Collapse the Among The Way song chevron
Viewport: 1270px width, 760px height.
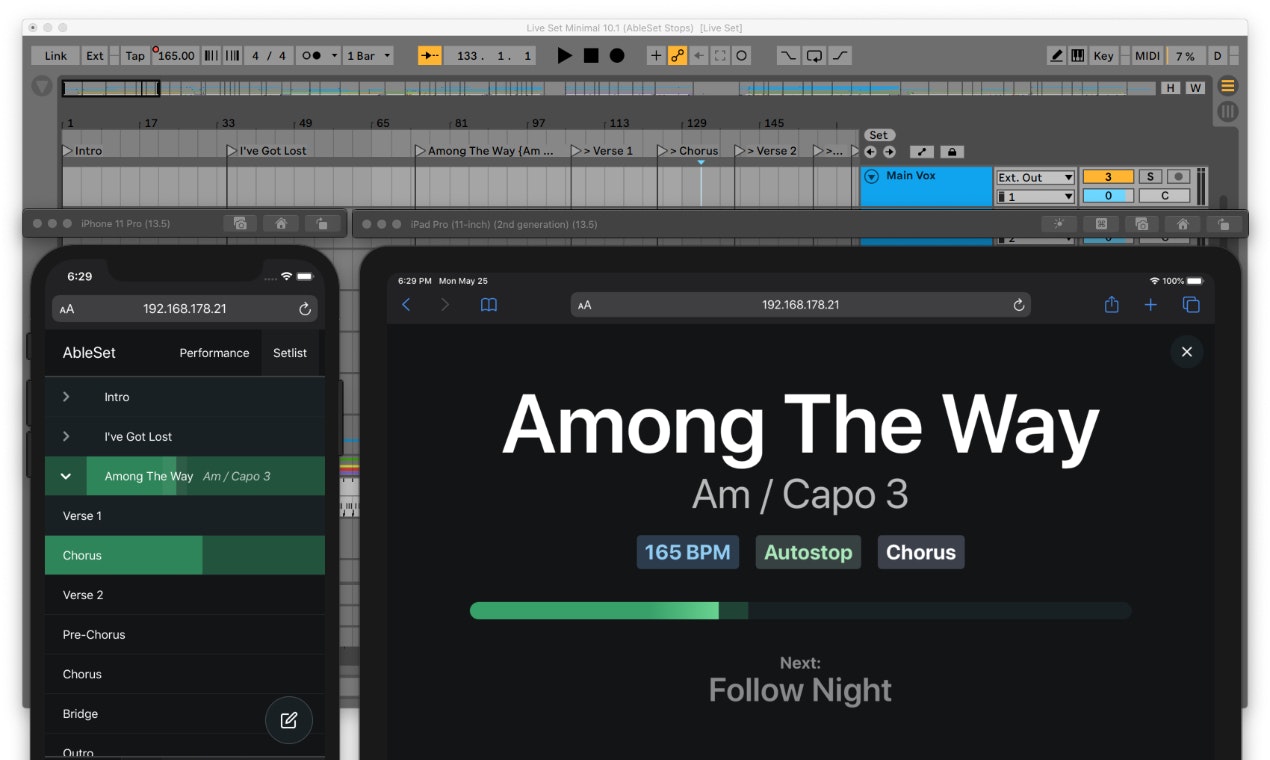(66, 476)
